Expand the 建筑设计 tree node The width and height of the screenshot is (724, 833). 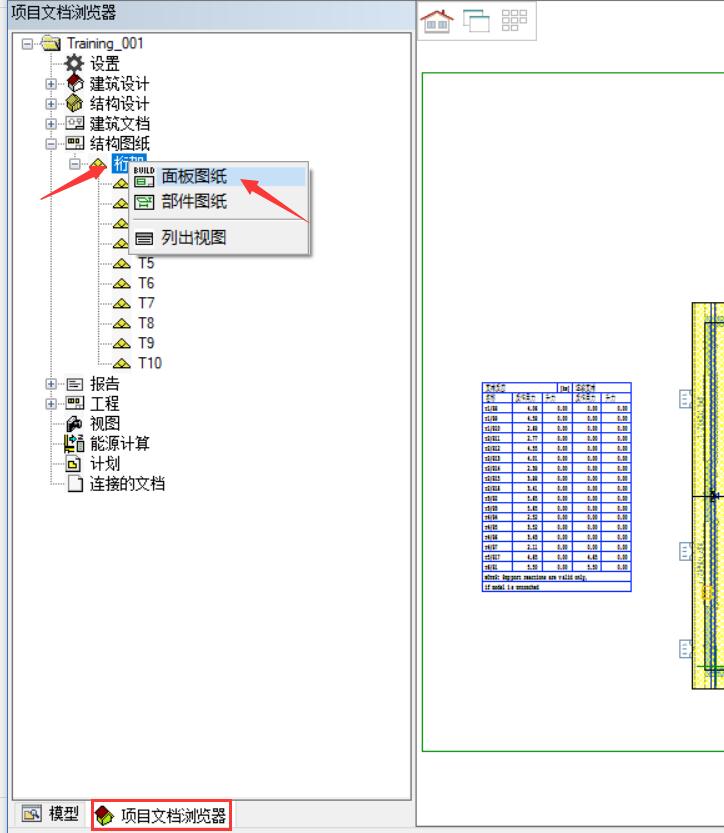tap(50, 84)
